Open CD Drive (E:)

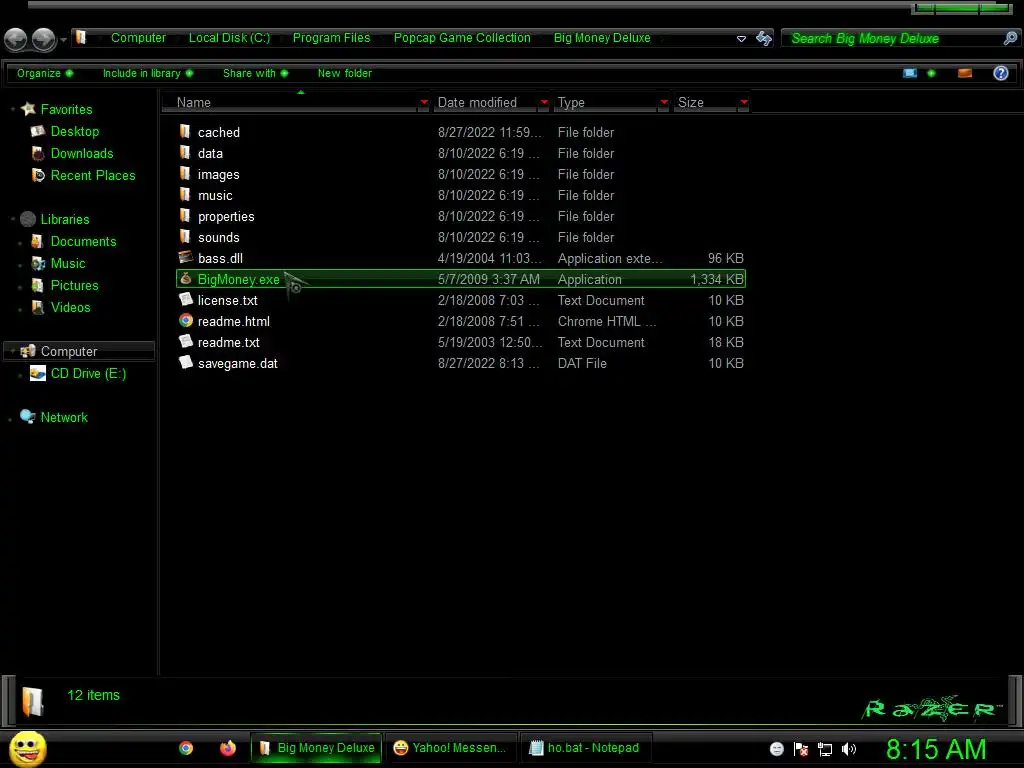click(88, 374)
